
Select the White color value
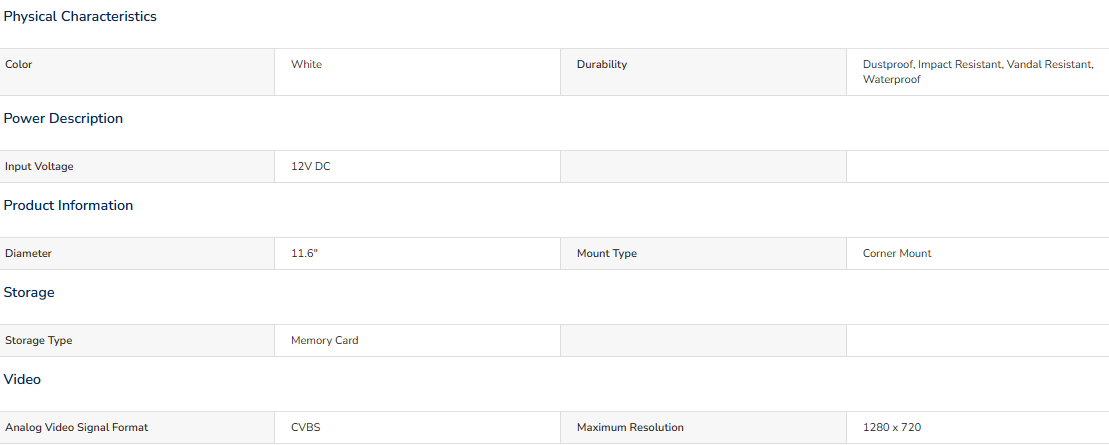coord(306,64)
